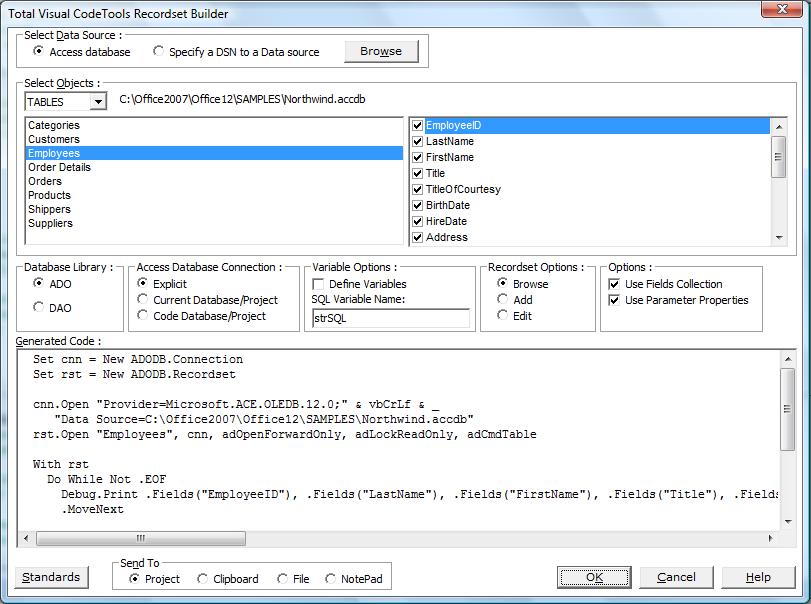The height and width of the screenshot is (604, 811).
Task: Choose DAO as database library
Action: tap(39, 308)
